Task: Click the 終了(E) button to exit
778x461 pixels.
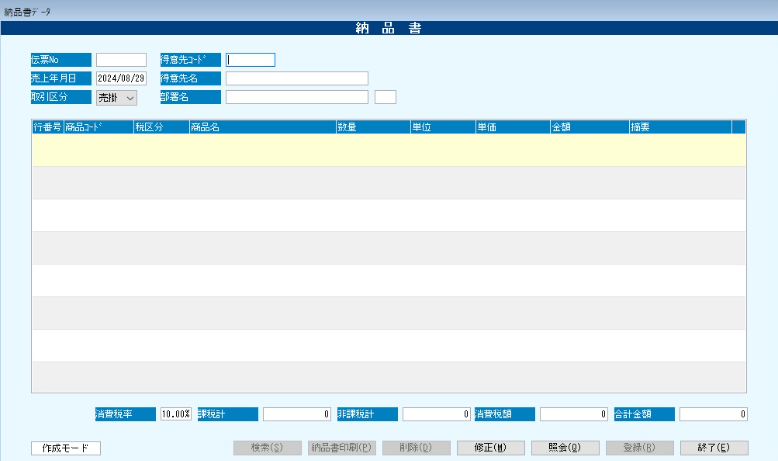Action: 714,447
